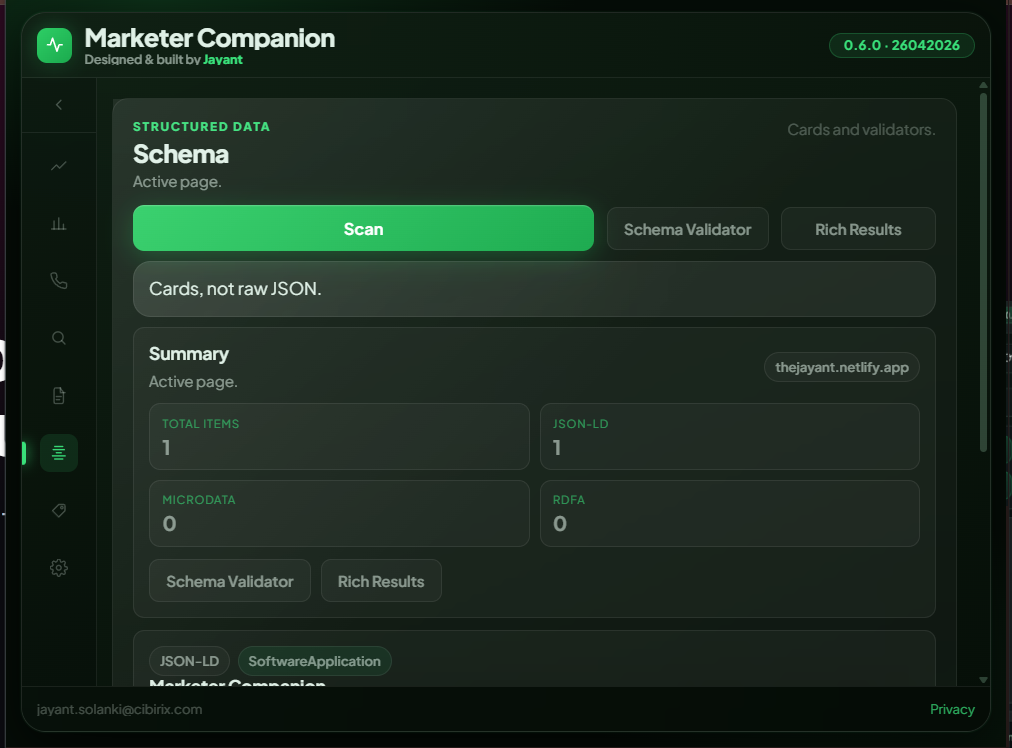The width and height of the screenshot is (1012, 748).
Task: Select the active Schema sidebar icon
Action: [x=59, y=453]
